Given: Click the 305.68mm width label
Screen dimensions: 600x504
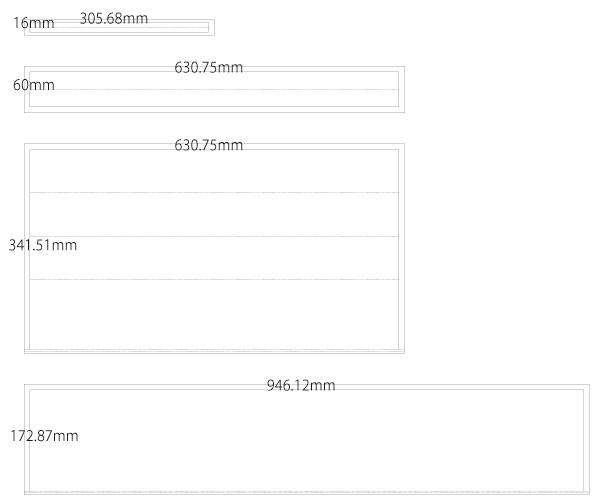Looking at the screenshot, I should 114,18.
